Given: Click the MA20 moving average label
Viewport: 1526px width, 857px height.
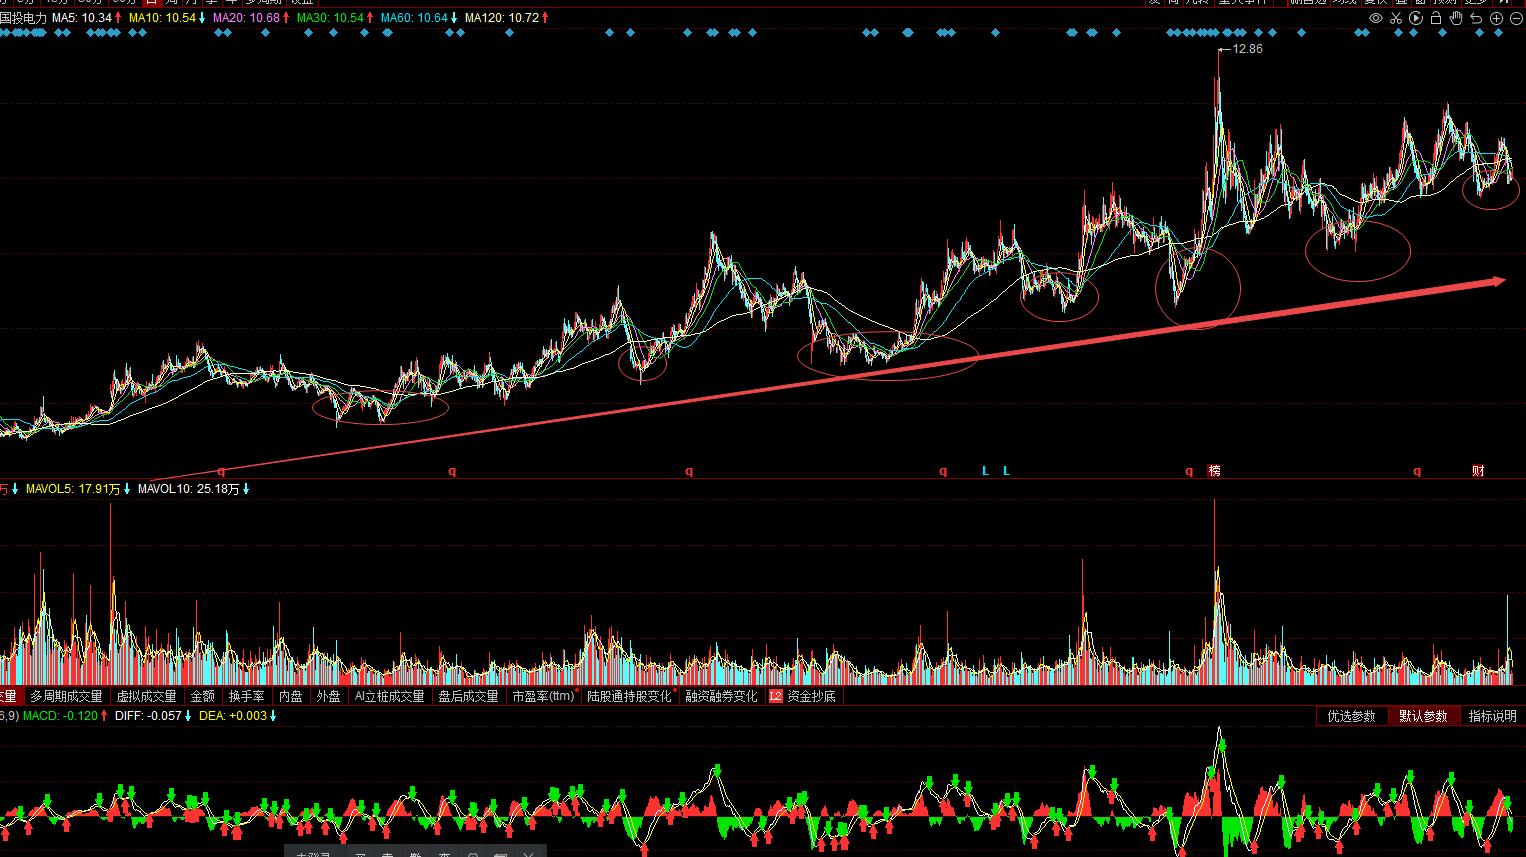Looking at the screenshot, I should (x=249, y=18).
